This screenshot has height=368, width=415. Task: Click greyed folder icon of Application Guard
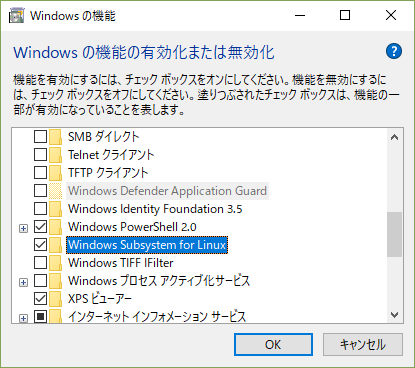(x=55, y=191)
